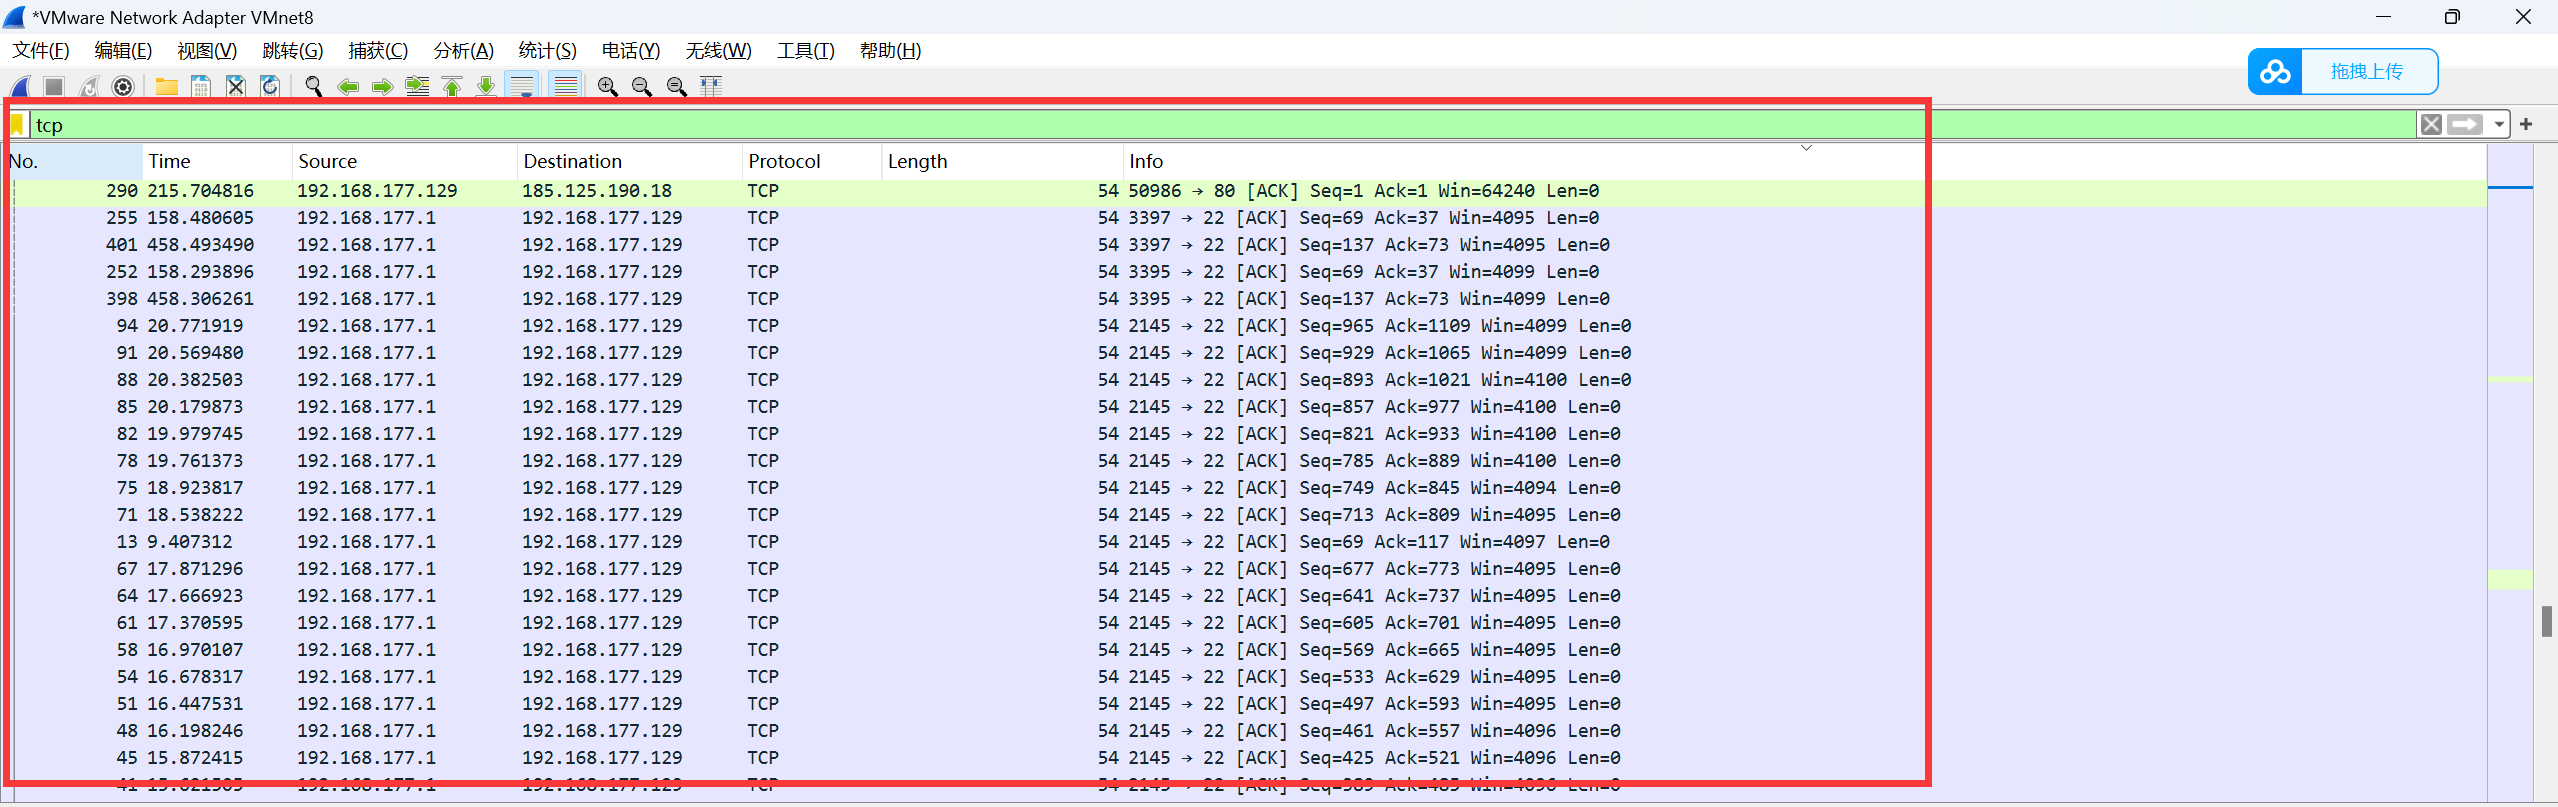Select packet 13 at time 9.407312
The width and height of the screenshot is (2558, 807).
pyautogui.click(x=1245, y=542)
